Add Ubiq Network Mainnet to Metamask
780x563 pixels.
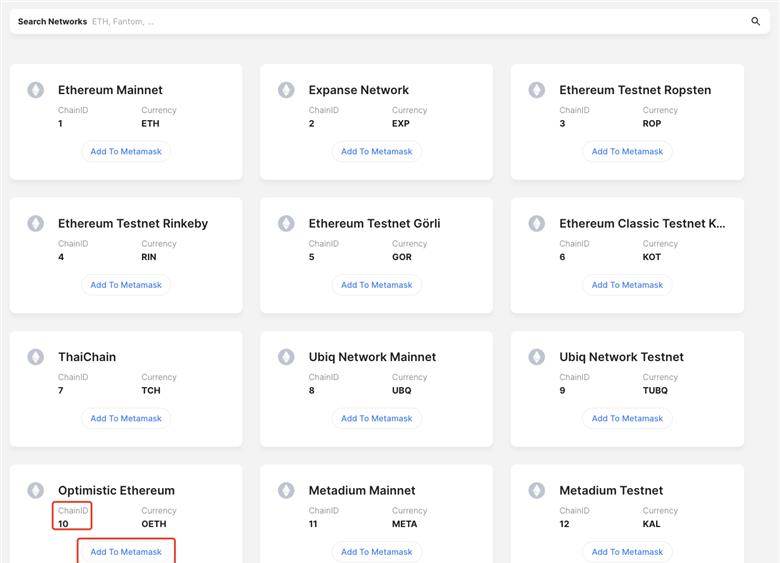(377, 418)
